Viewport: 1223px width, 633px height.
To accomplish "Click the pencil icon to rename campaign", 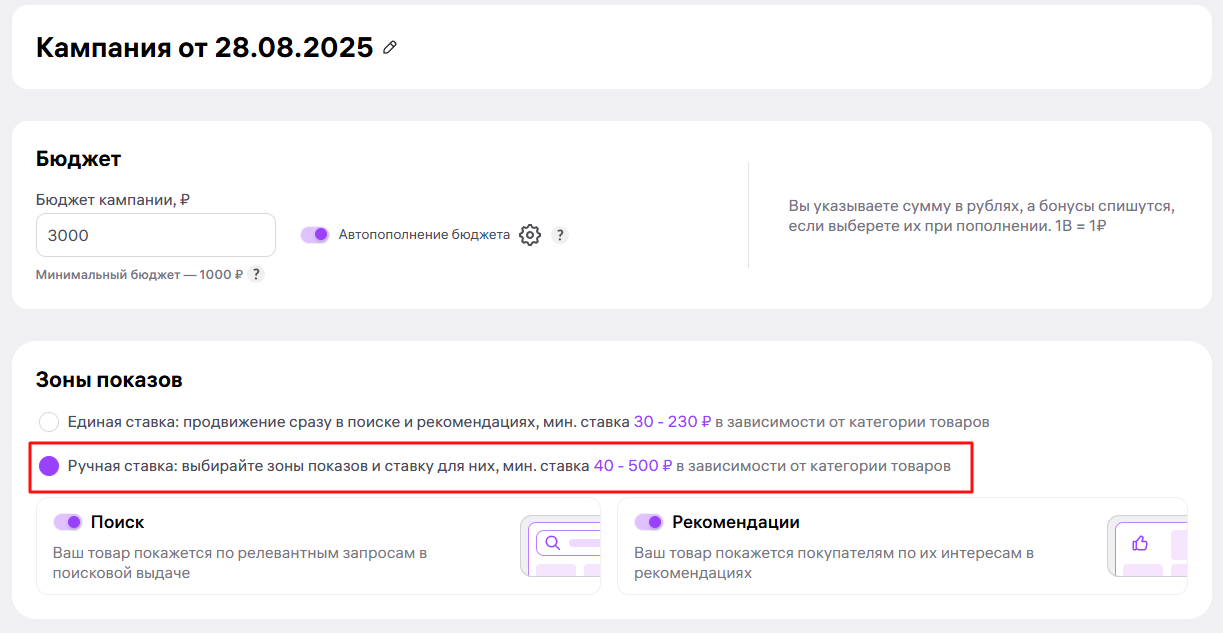I will click(390, 47).
